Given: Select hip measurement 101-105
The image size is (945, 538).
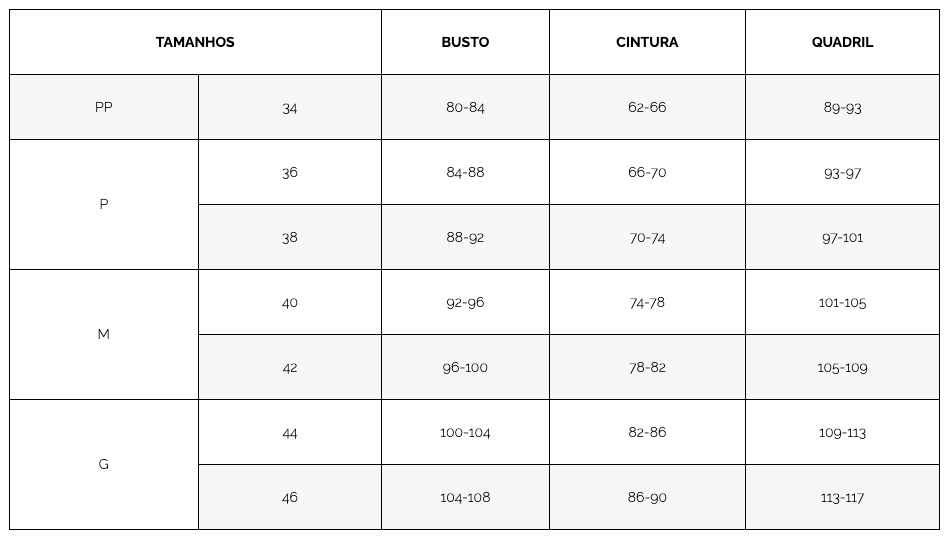Looking at the screenshot, I should point(842,302).
